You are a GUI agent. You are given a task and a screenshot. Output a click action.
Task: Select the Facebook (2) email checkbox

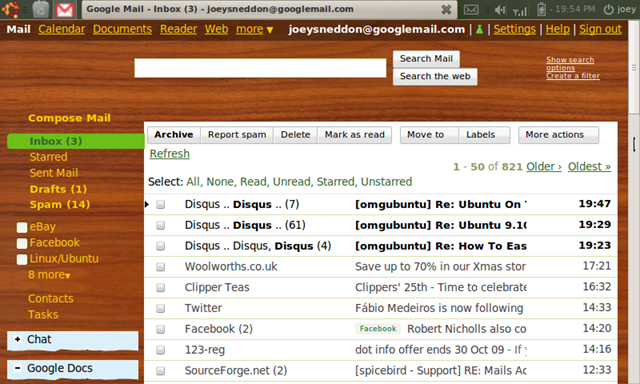pyautogui.click(x=160, y=329)
